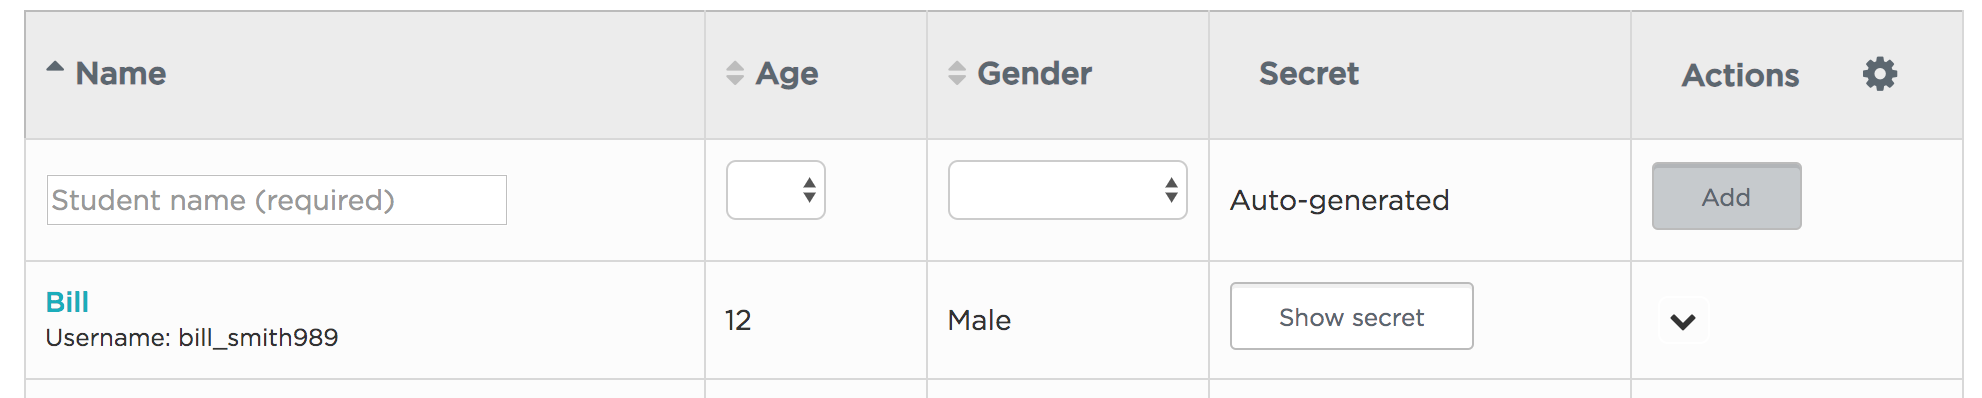Click Bill's gender cell showing Male
The image size is (1982, 398).
(980, 320)
